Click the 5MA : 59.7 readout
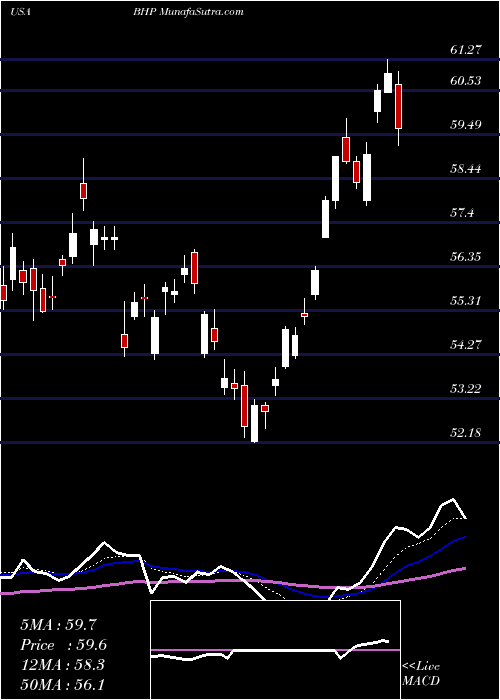 [x=58, y=625]
